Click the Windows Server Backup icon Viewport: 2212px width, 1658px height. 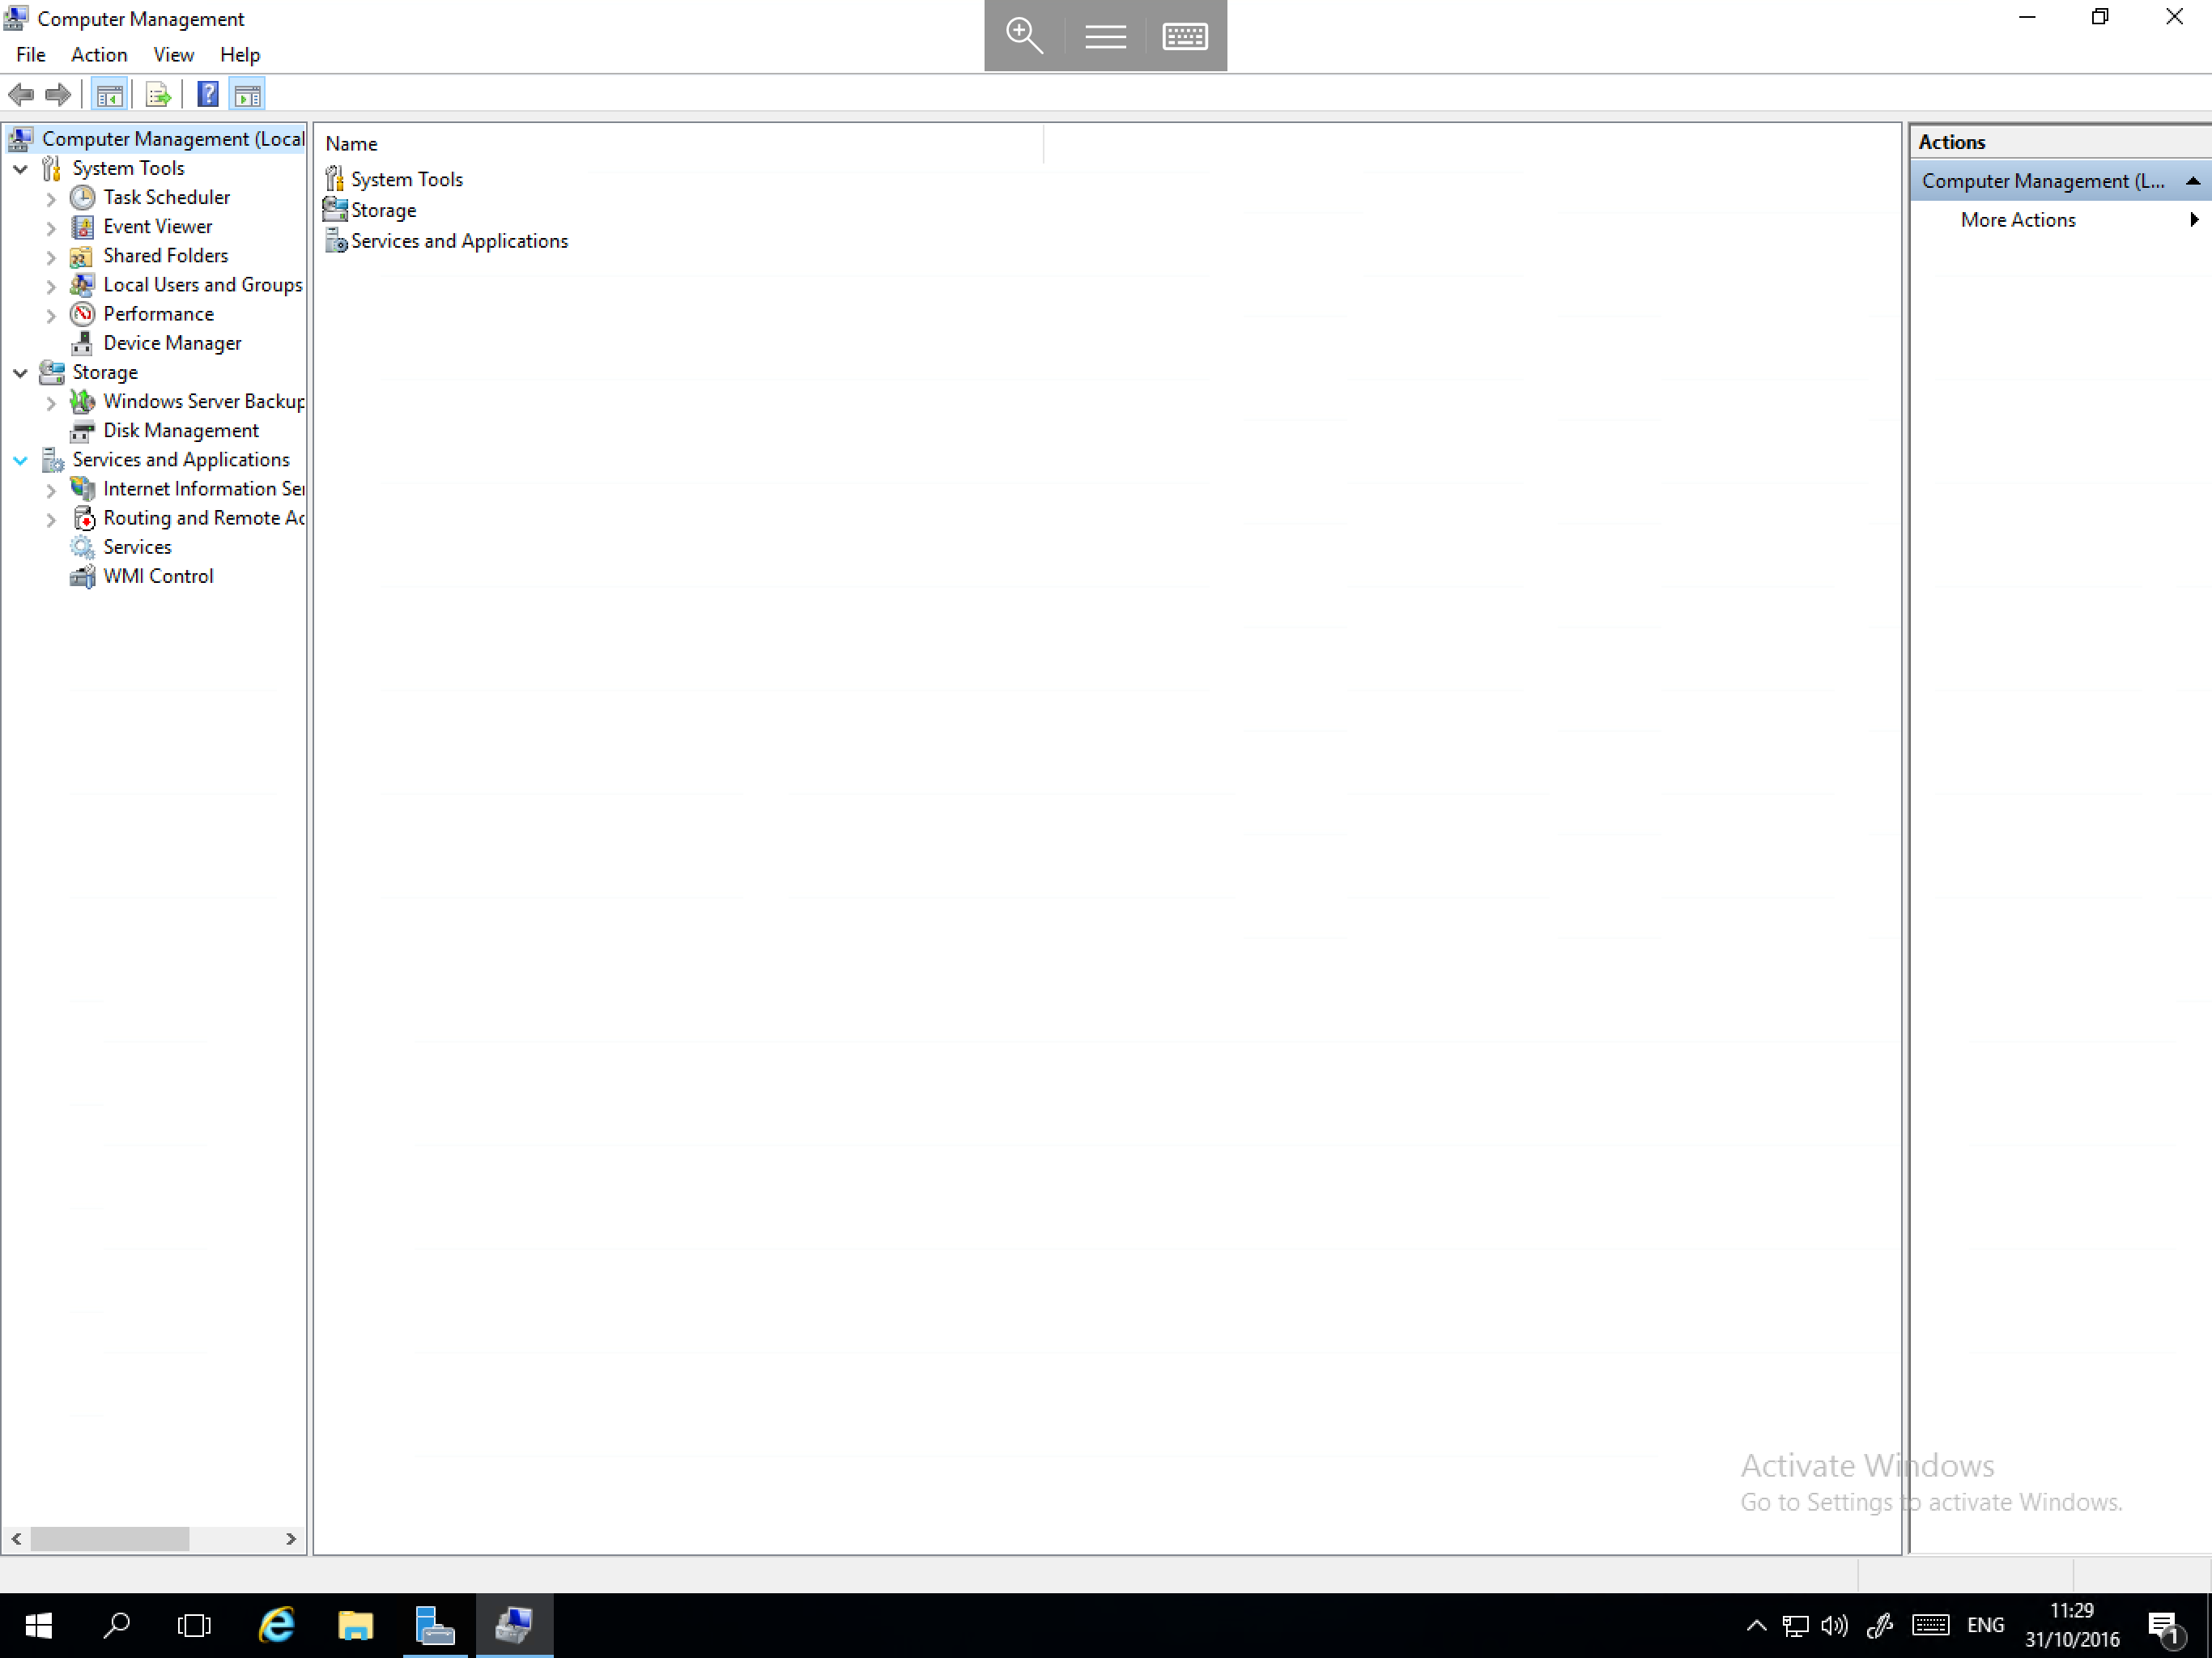tap(82, 401)
